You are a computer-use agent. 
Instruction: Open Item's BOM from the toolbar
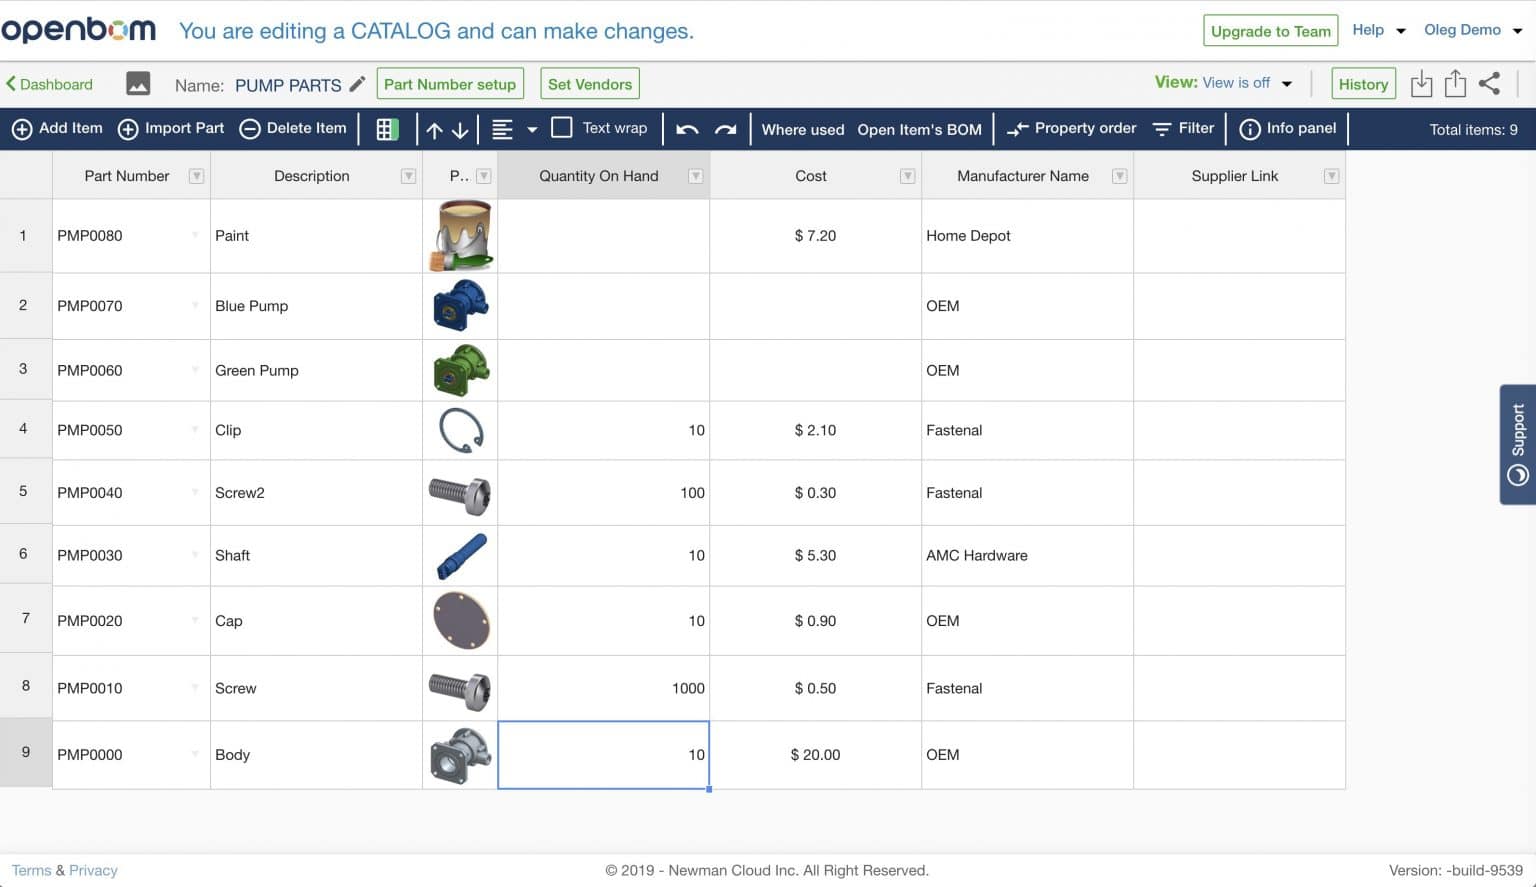point(918,129)
